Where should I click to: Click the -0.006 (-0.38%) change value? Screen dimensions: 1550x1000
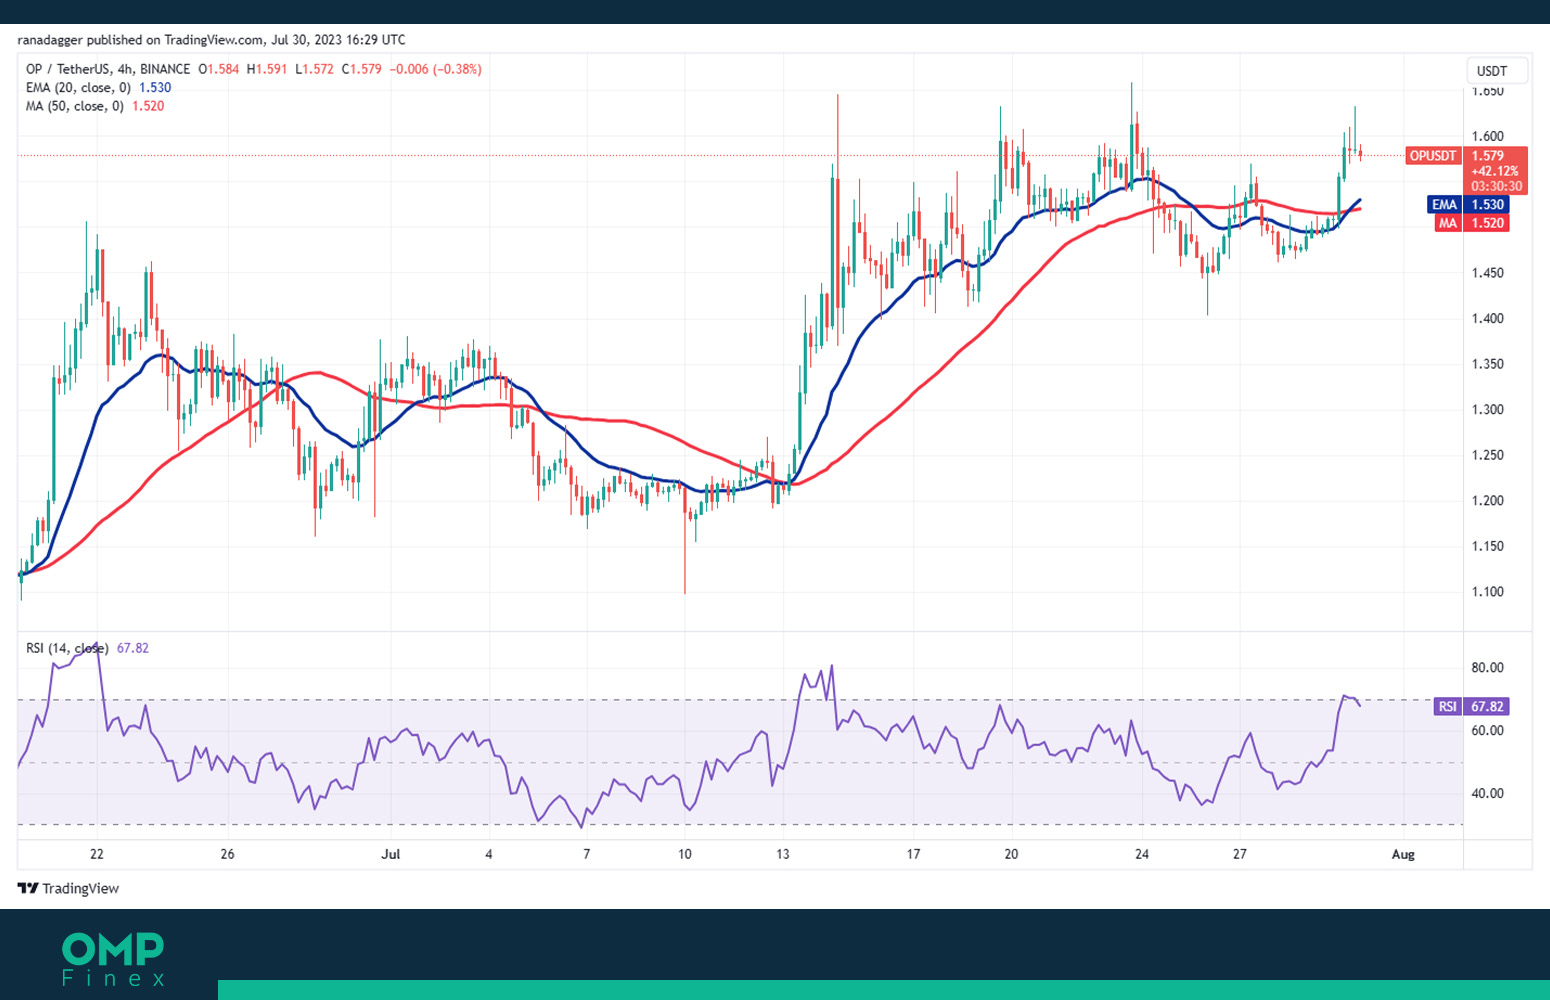pos(436,69)
